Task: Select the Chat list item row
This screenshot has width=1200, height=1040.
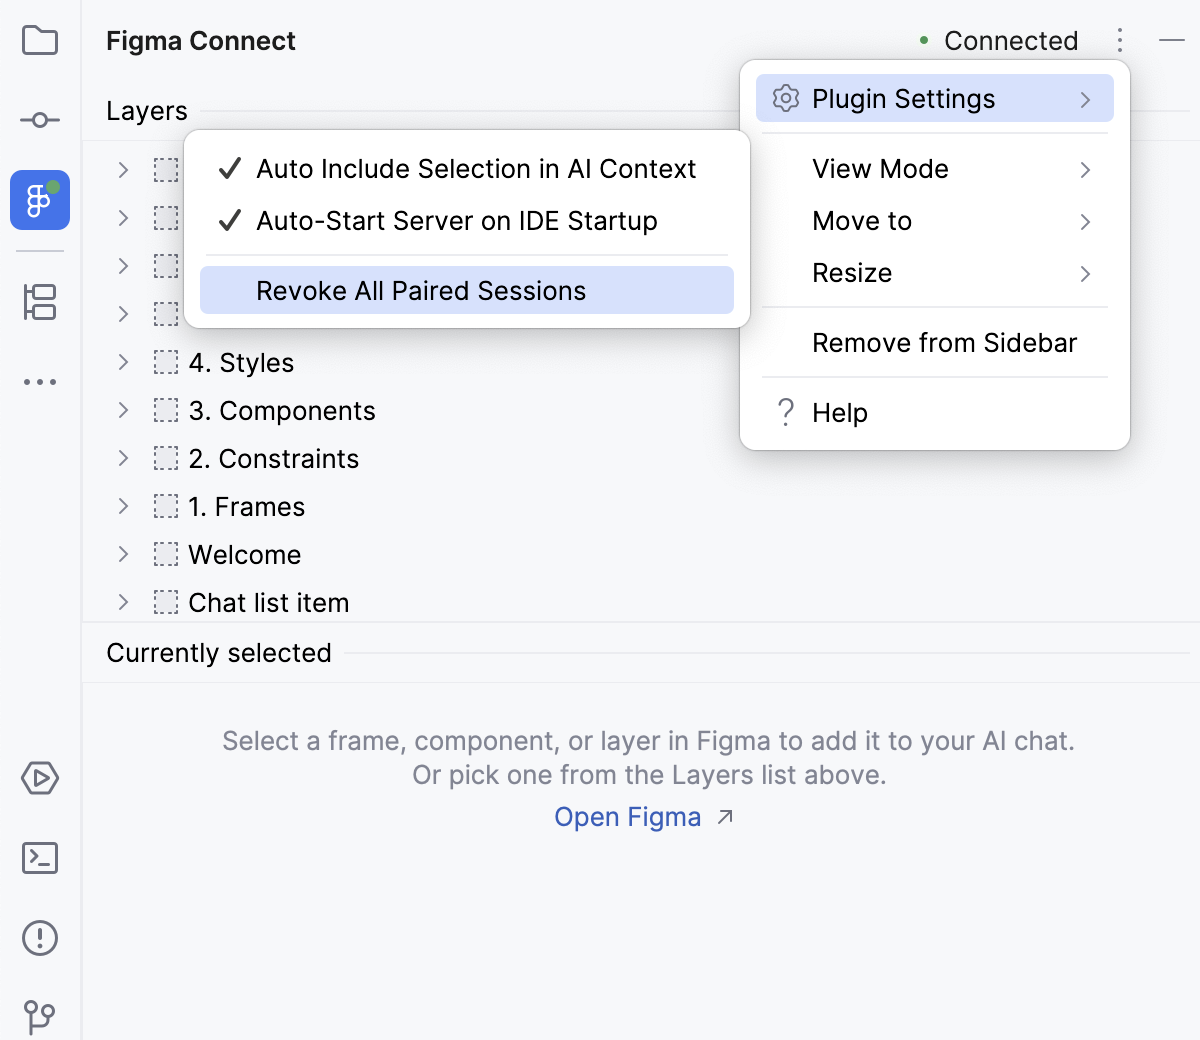Action: coord(640,602)
